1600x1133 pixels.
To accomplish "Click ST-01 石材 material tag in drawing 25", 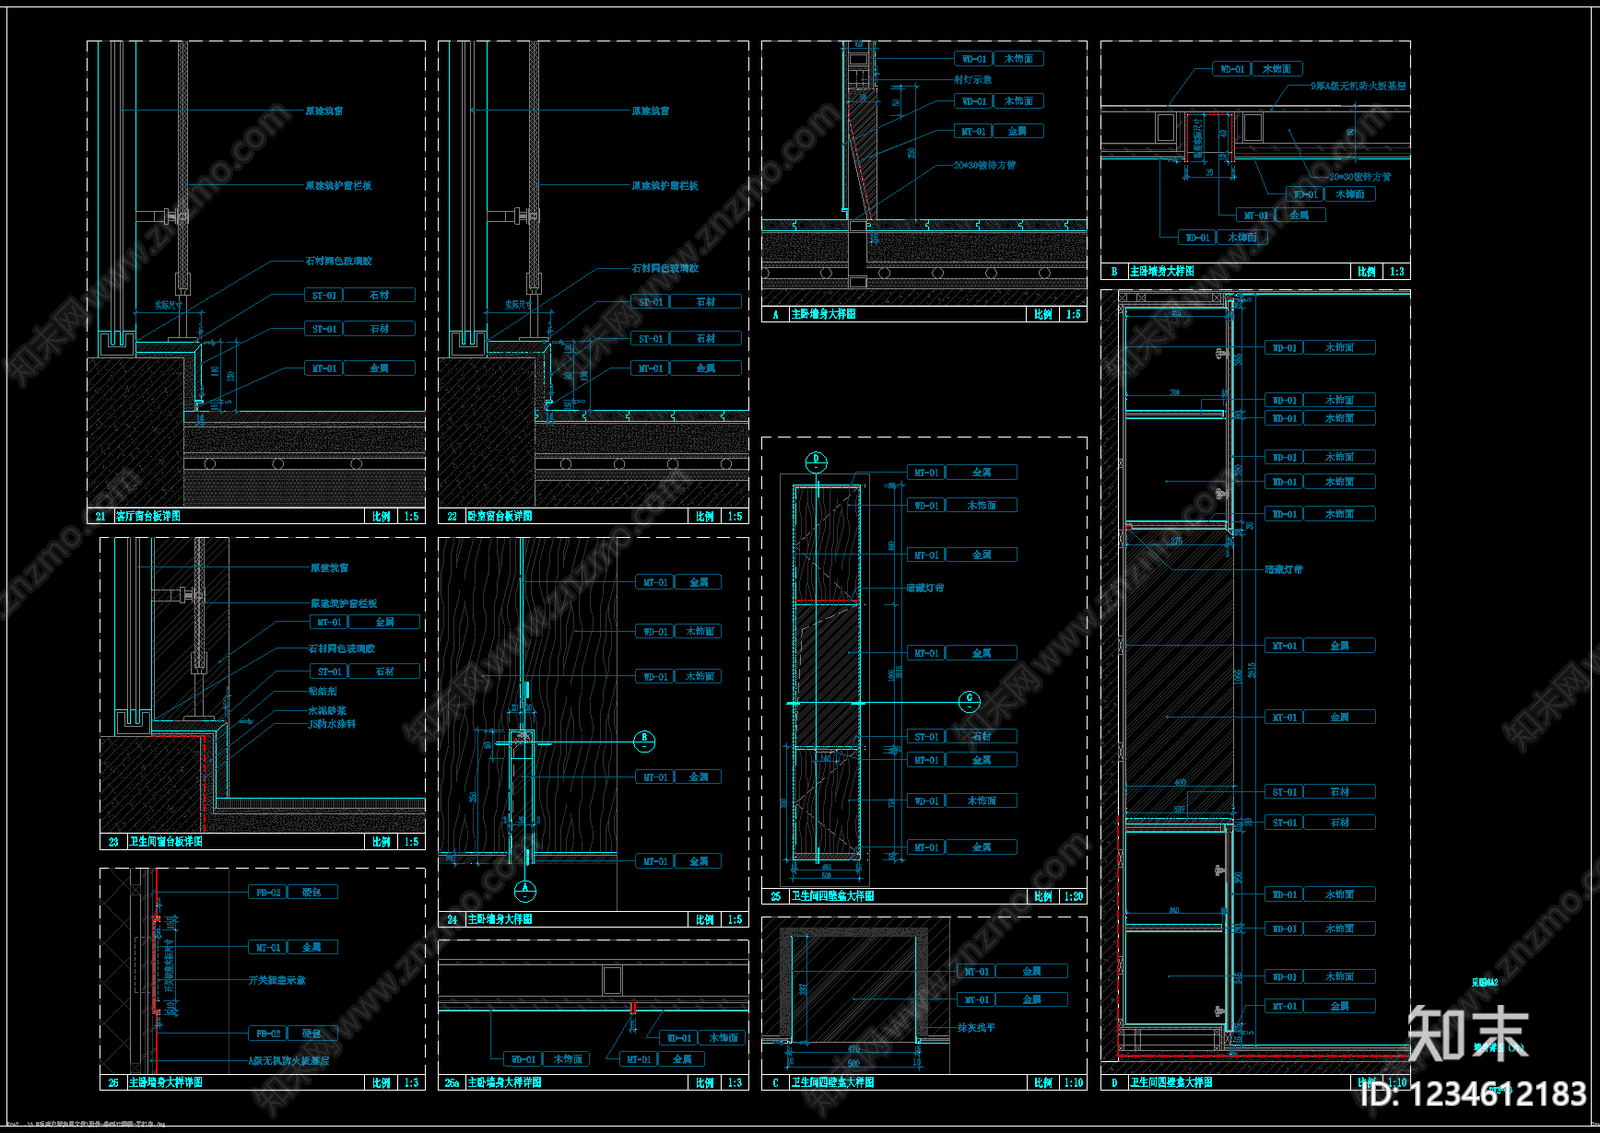I will [x=963, y=736].
